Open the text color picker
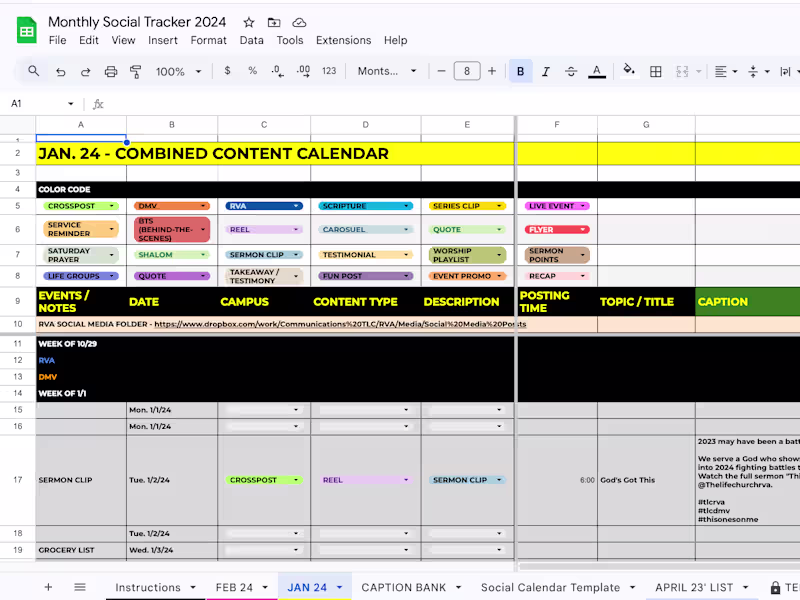Image resolution: width=800 pixels, height=600 pixels. pos(597,71)
